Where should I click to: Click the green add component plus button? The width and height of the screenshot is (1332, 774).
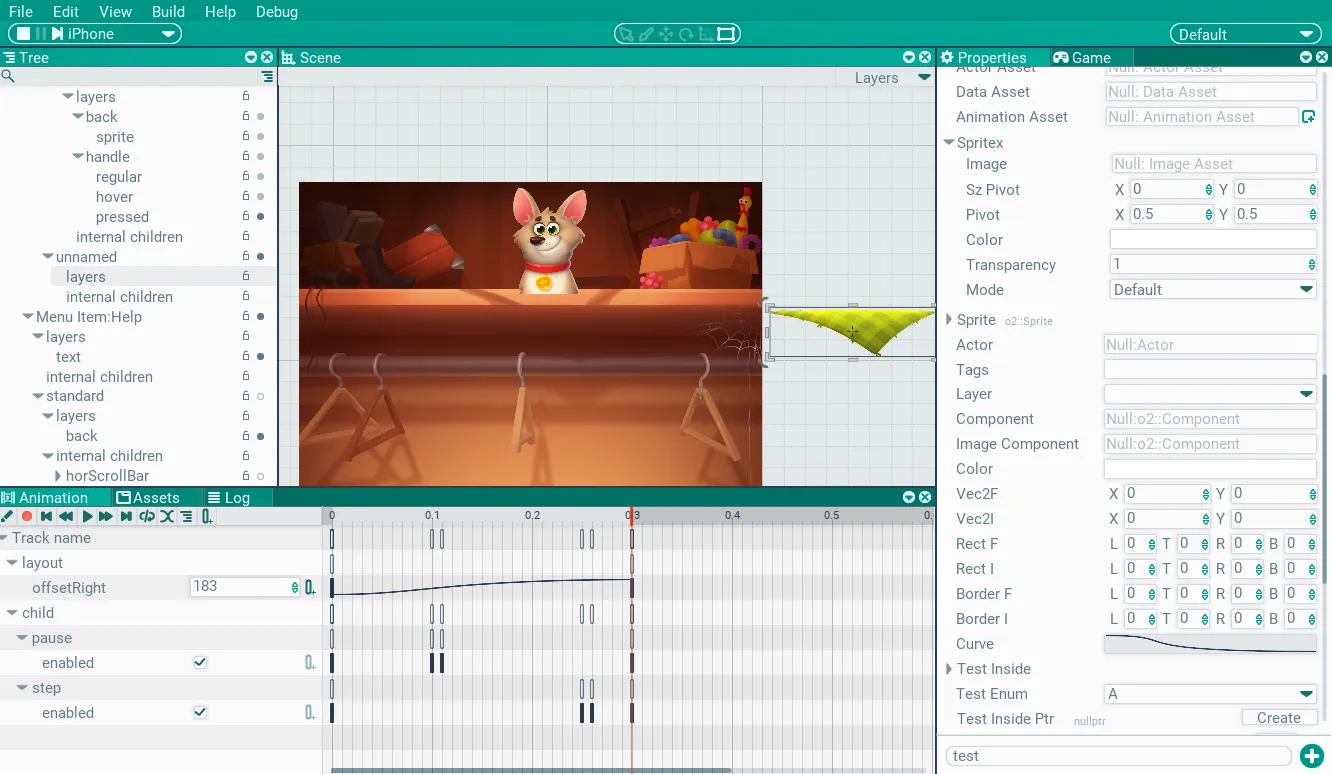pos(1311,756)
